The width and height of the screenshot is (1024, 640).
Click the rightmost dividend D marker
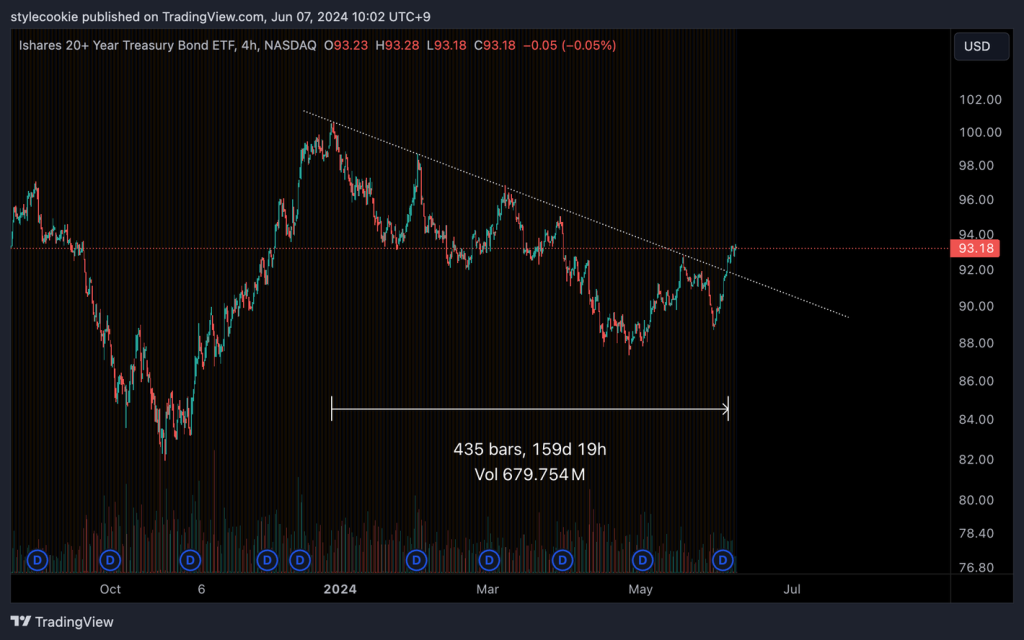coord(722,560)
